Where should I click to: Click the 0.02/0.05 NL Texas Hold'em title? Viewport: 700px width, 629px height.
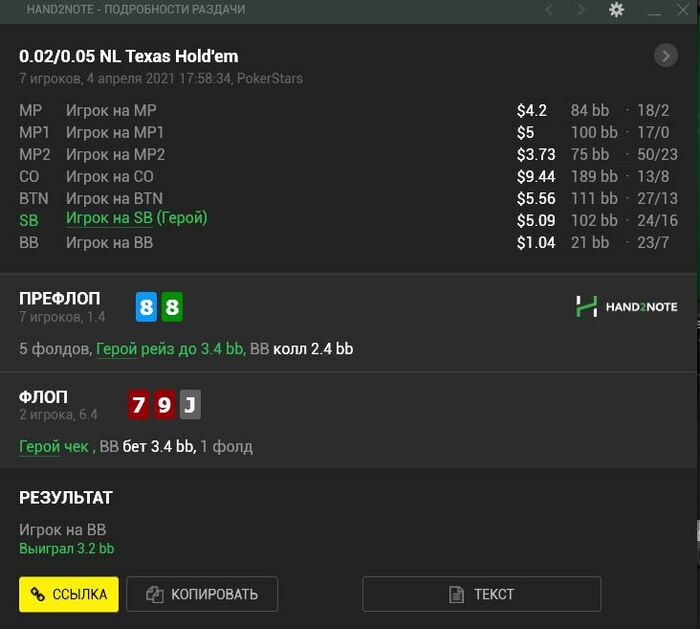[129, 56]
